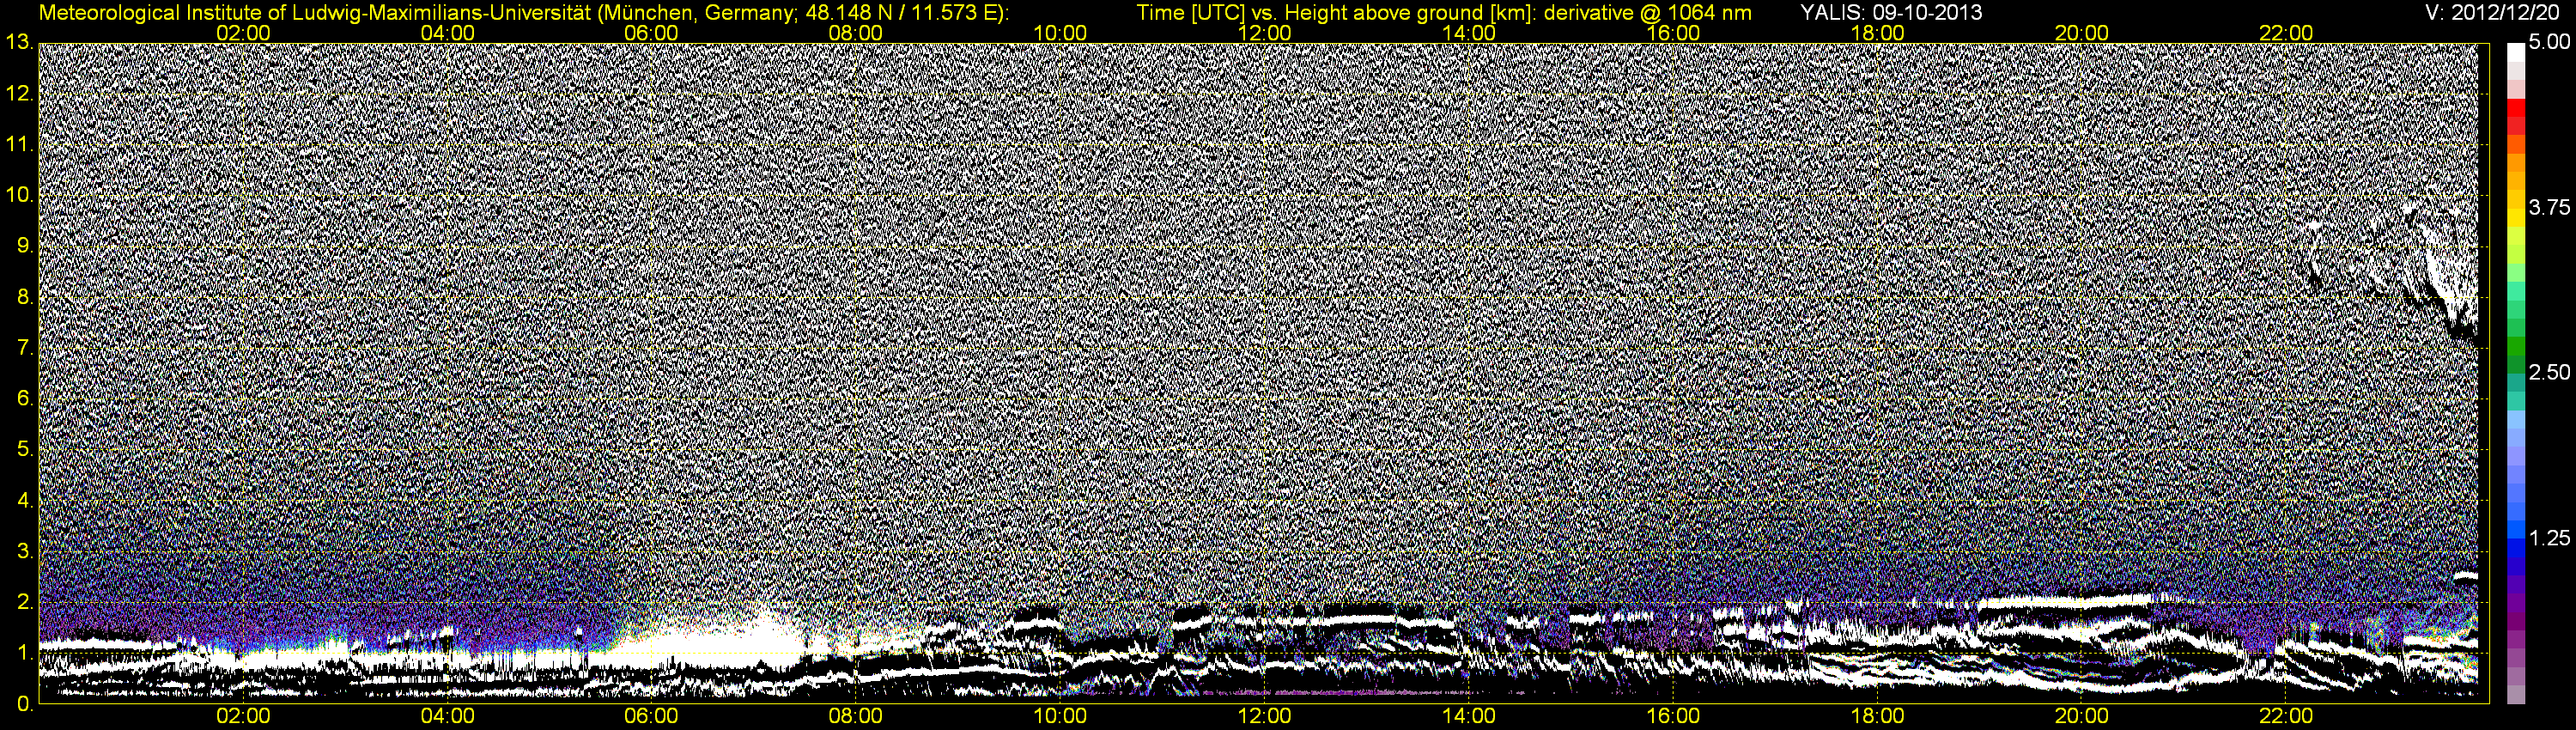The height and width of the screenshot is (730, 2576).
Task: Click the '2.50' colorbar value label
Action: point(2549,372)
